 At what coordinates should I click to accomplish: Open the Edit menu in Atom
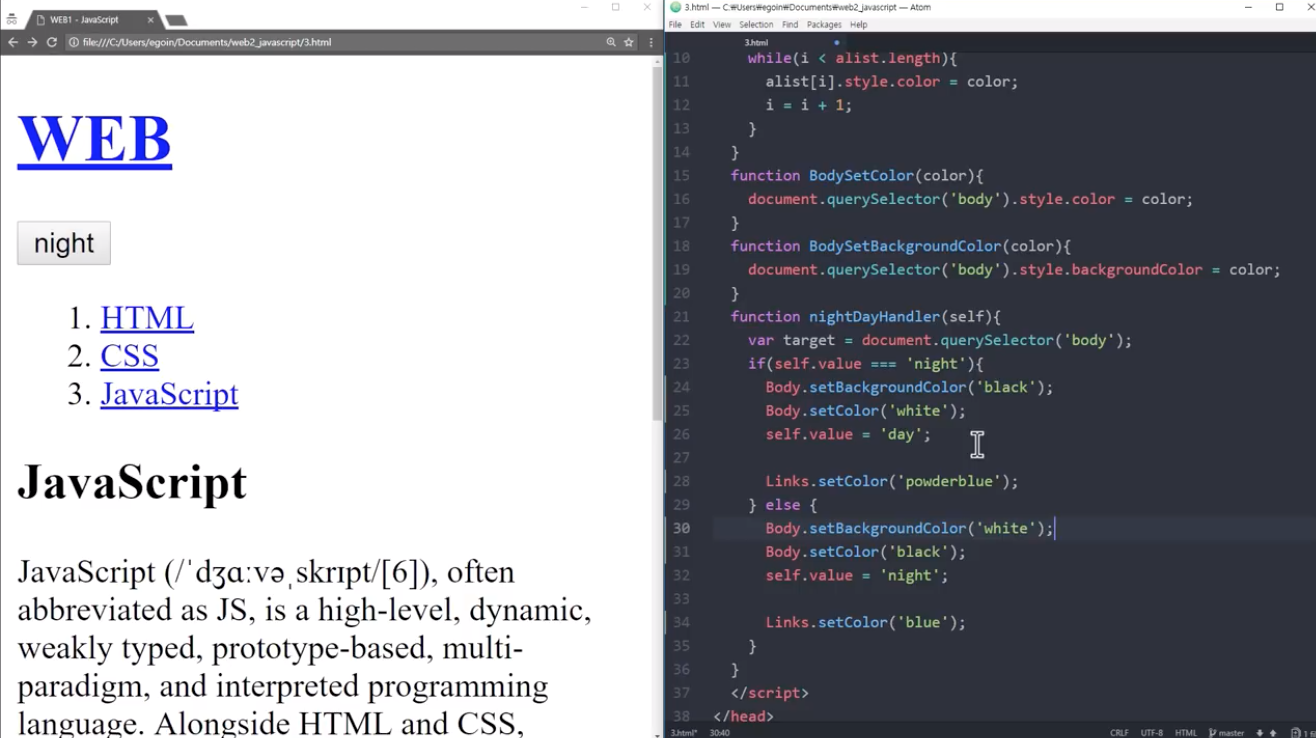(x=697, y=24)
